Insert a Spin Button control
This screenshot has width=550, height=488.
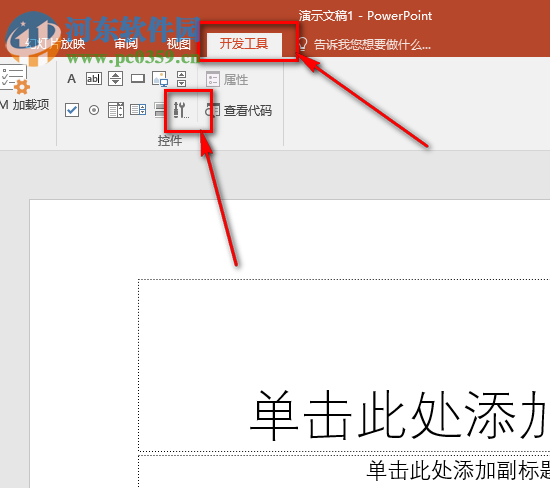click(115, 79)
